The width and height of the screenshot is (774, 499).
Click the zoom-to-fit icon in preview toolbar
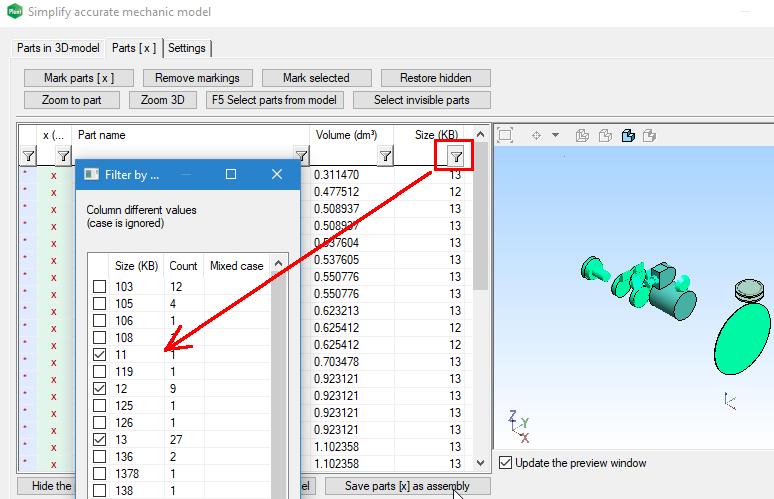pos(505,135)
